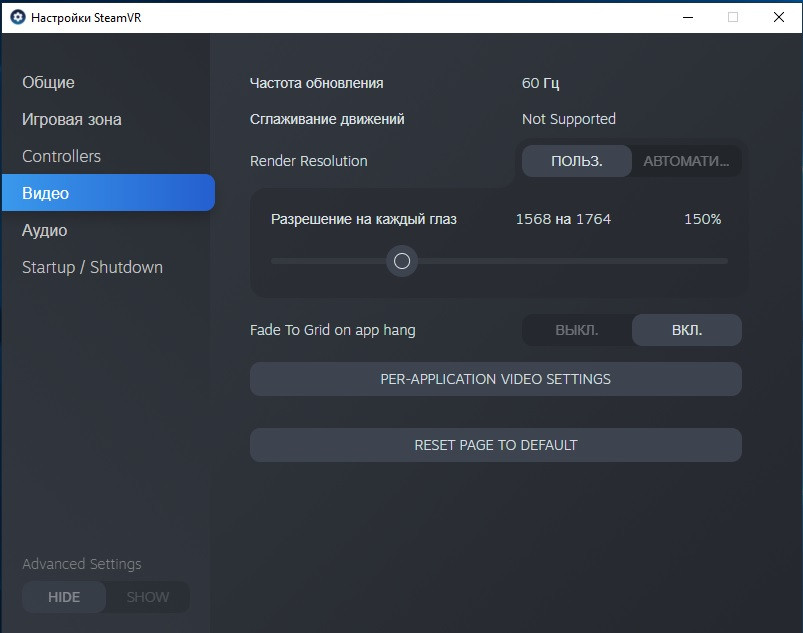This screenshot has height=633, width=803.
Task: Close the Настройки SteamVR window
Action: coord(779,17)
